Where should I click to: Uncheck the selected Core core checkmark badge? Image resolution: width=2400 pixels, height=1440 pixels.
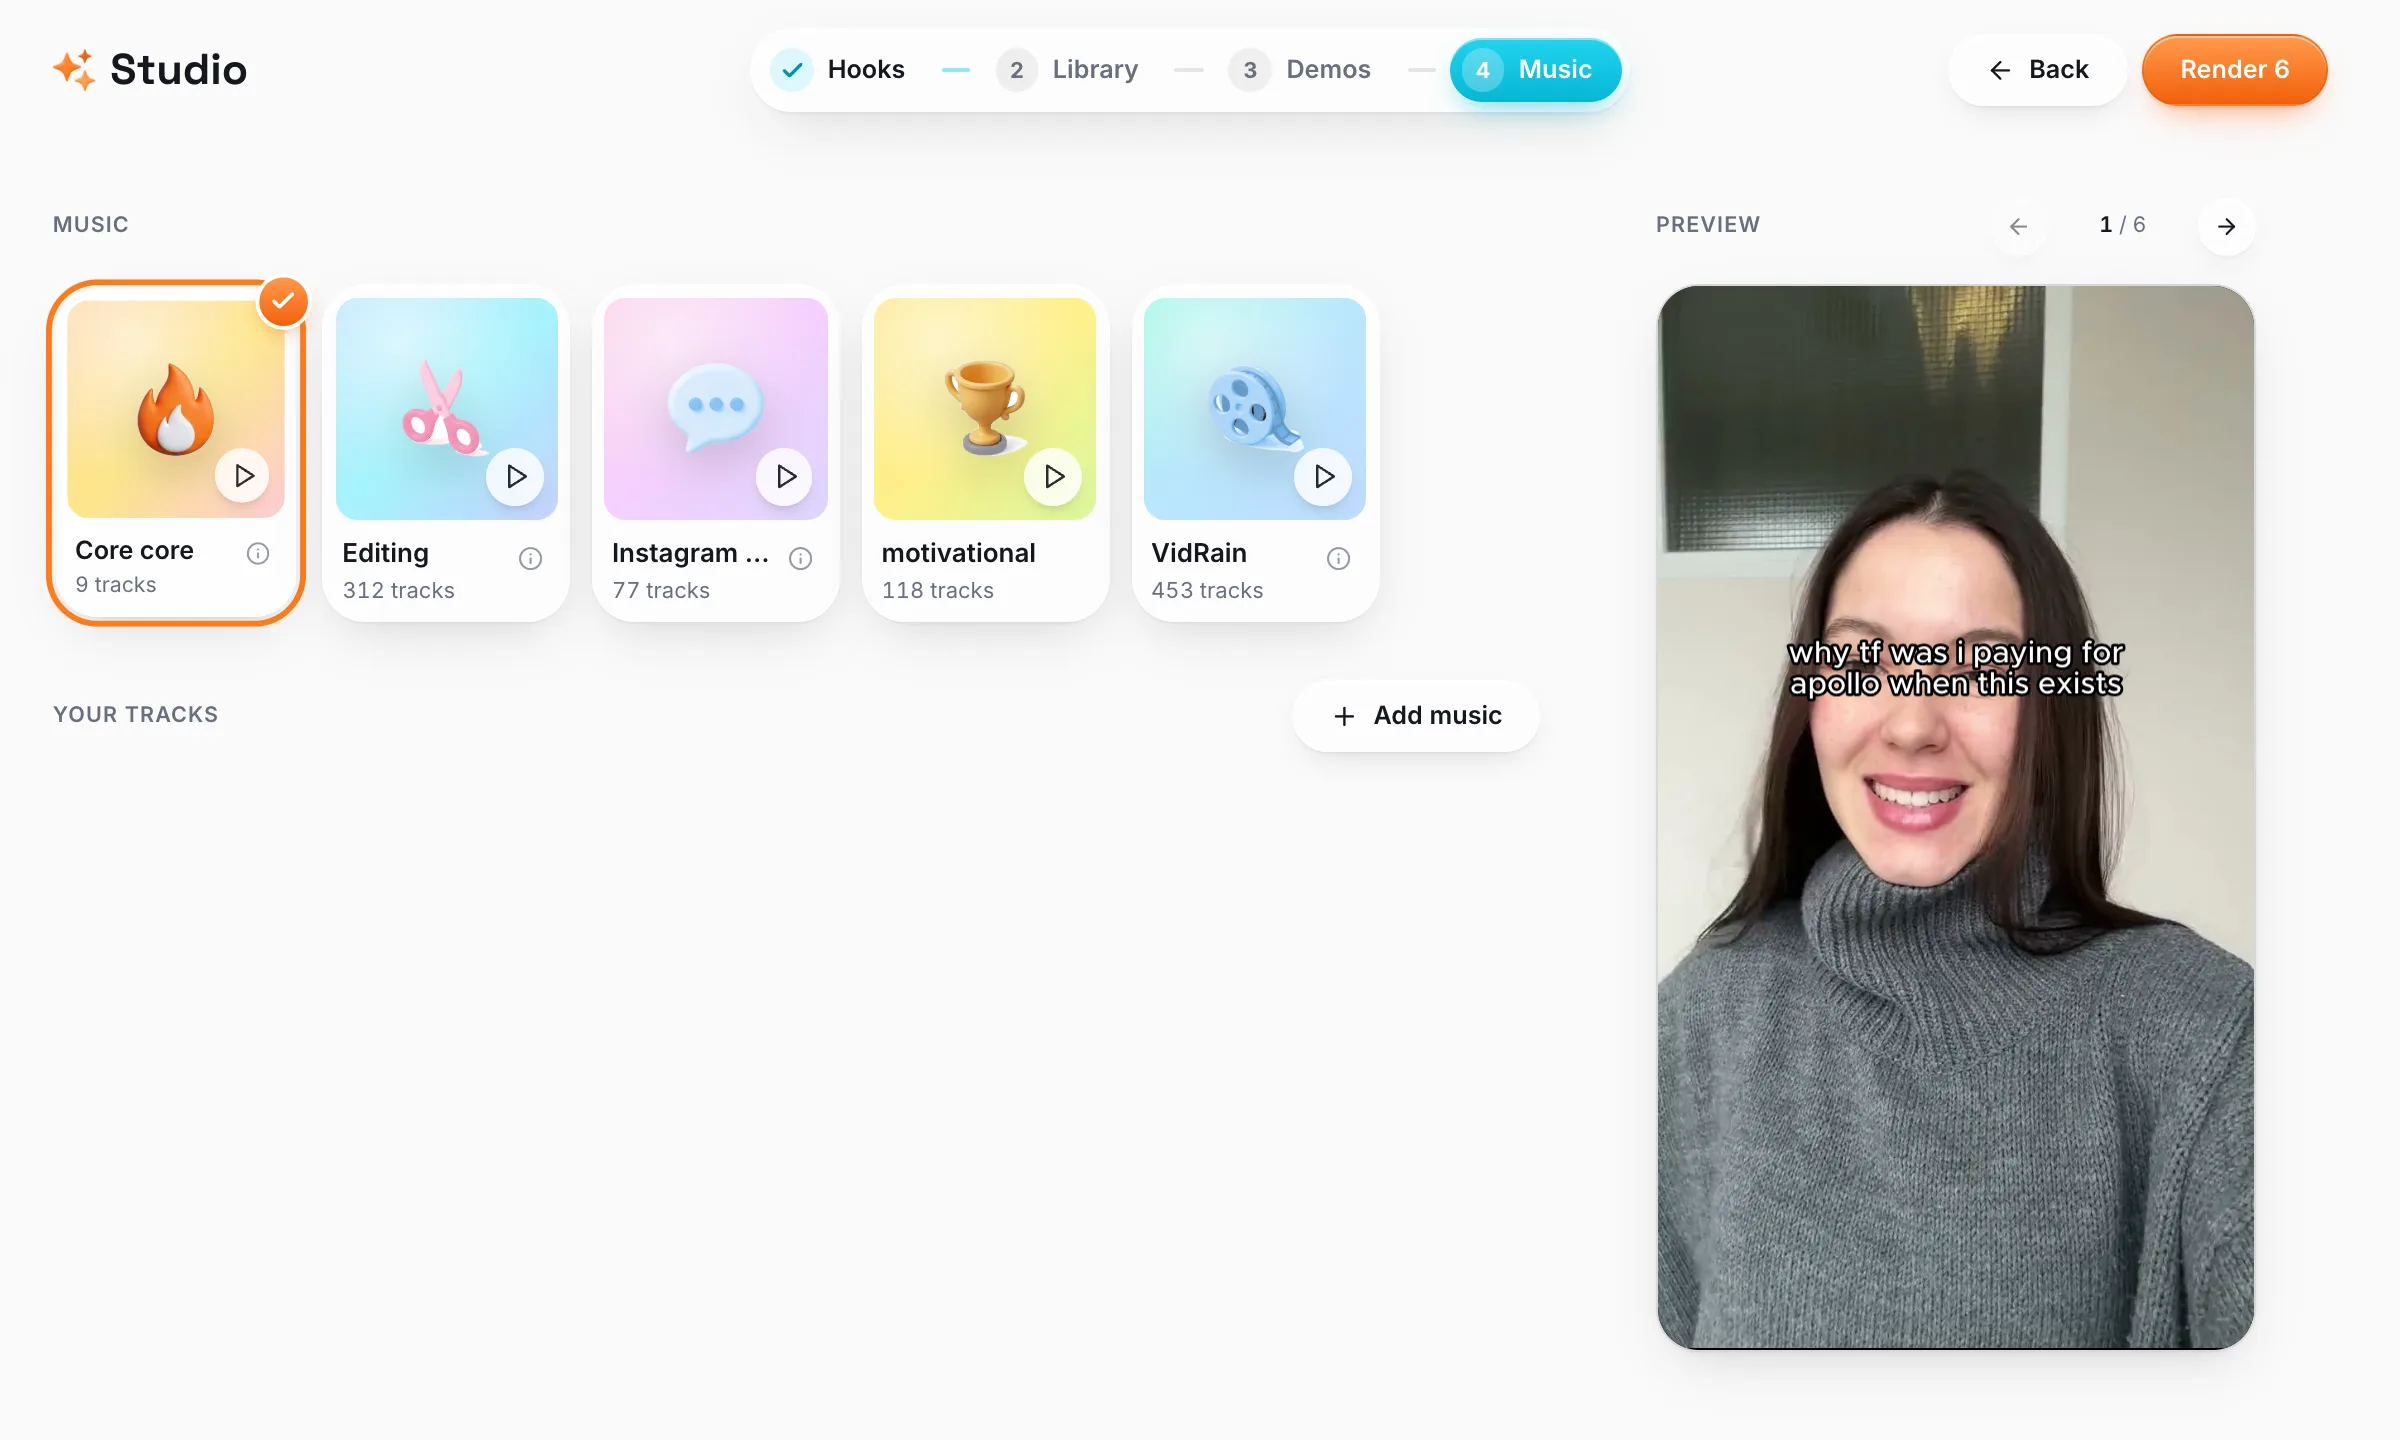[284, 301]
